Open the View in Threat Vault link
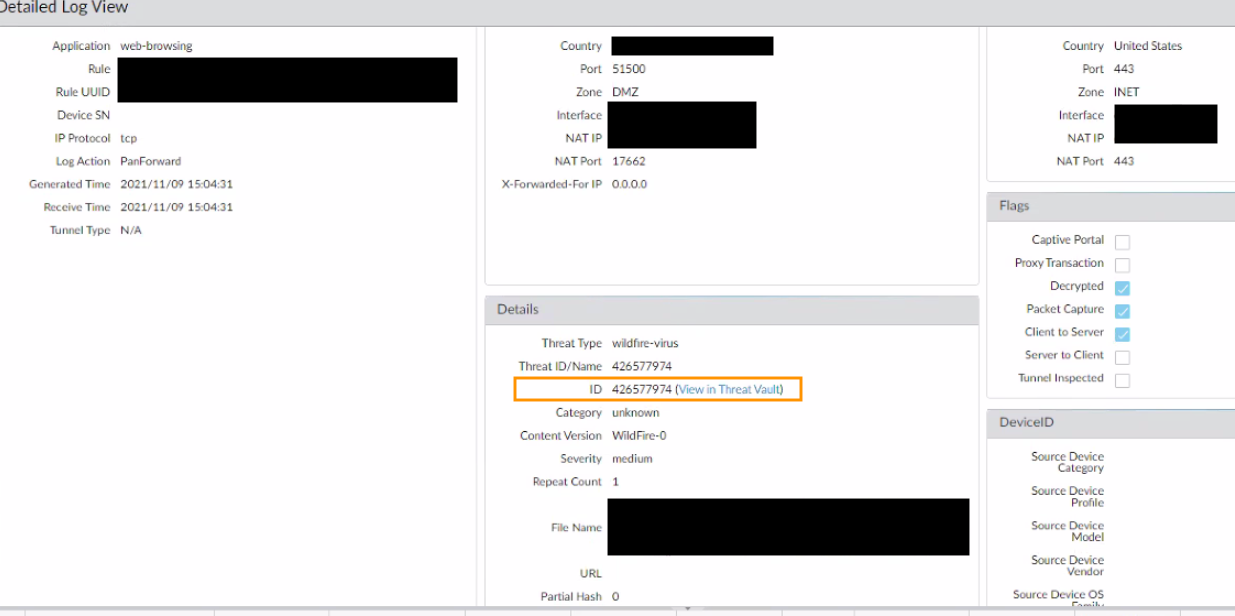The height and width of the screenshot is (616, 1235). (x=730, y=389)
